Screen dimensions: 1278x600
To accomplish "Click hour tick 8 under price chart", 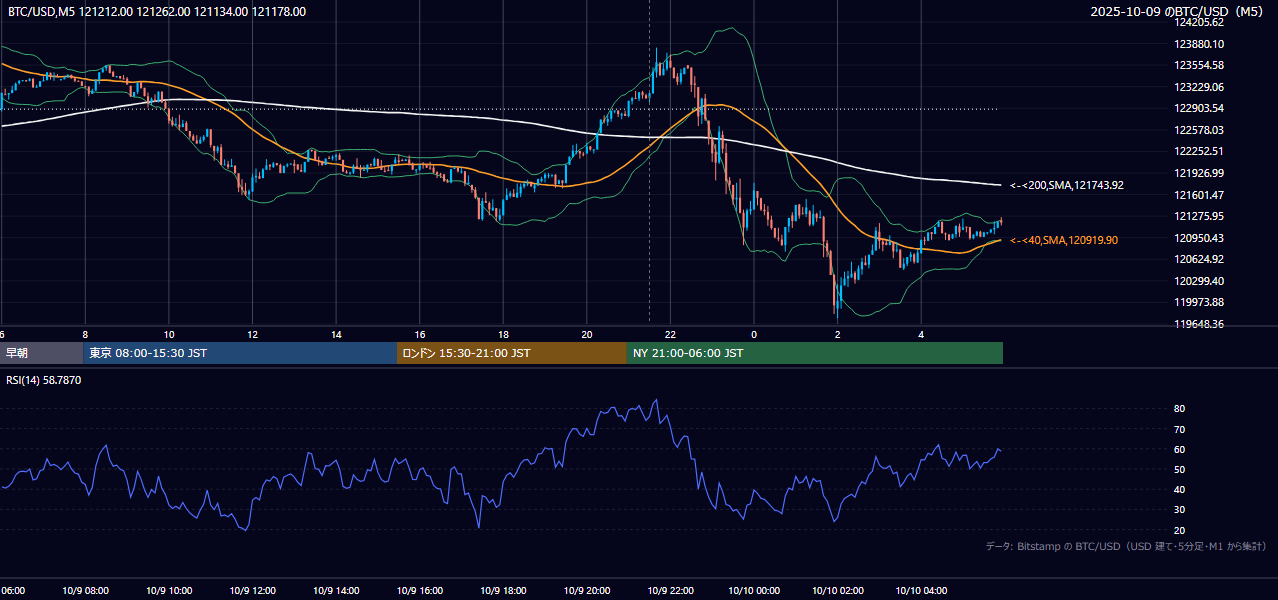I will point(85,334).
